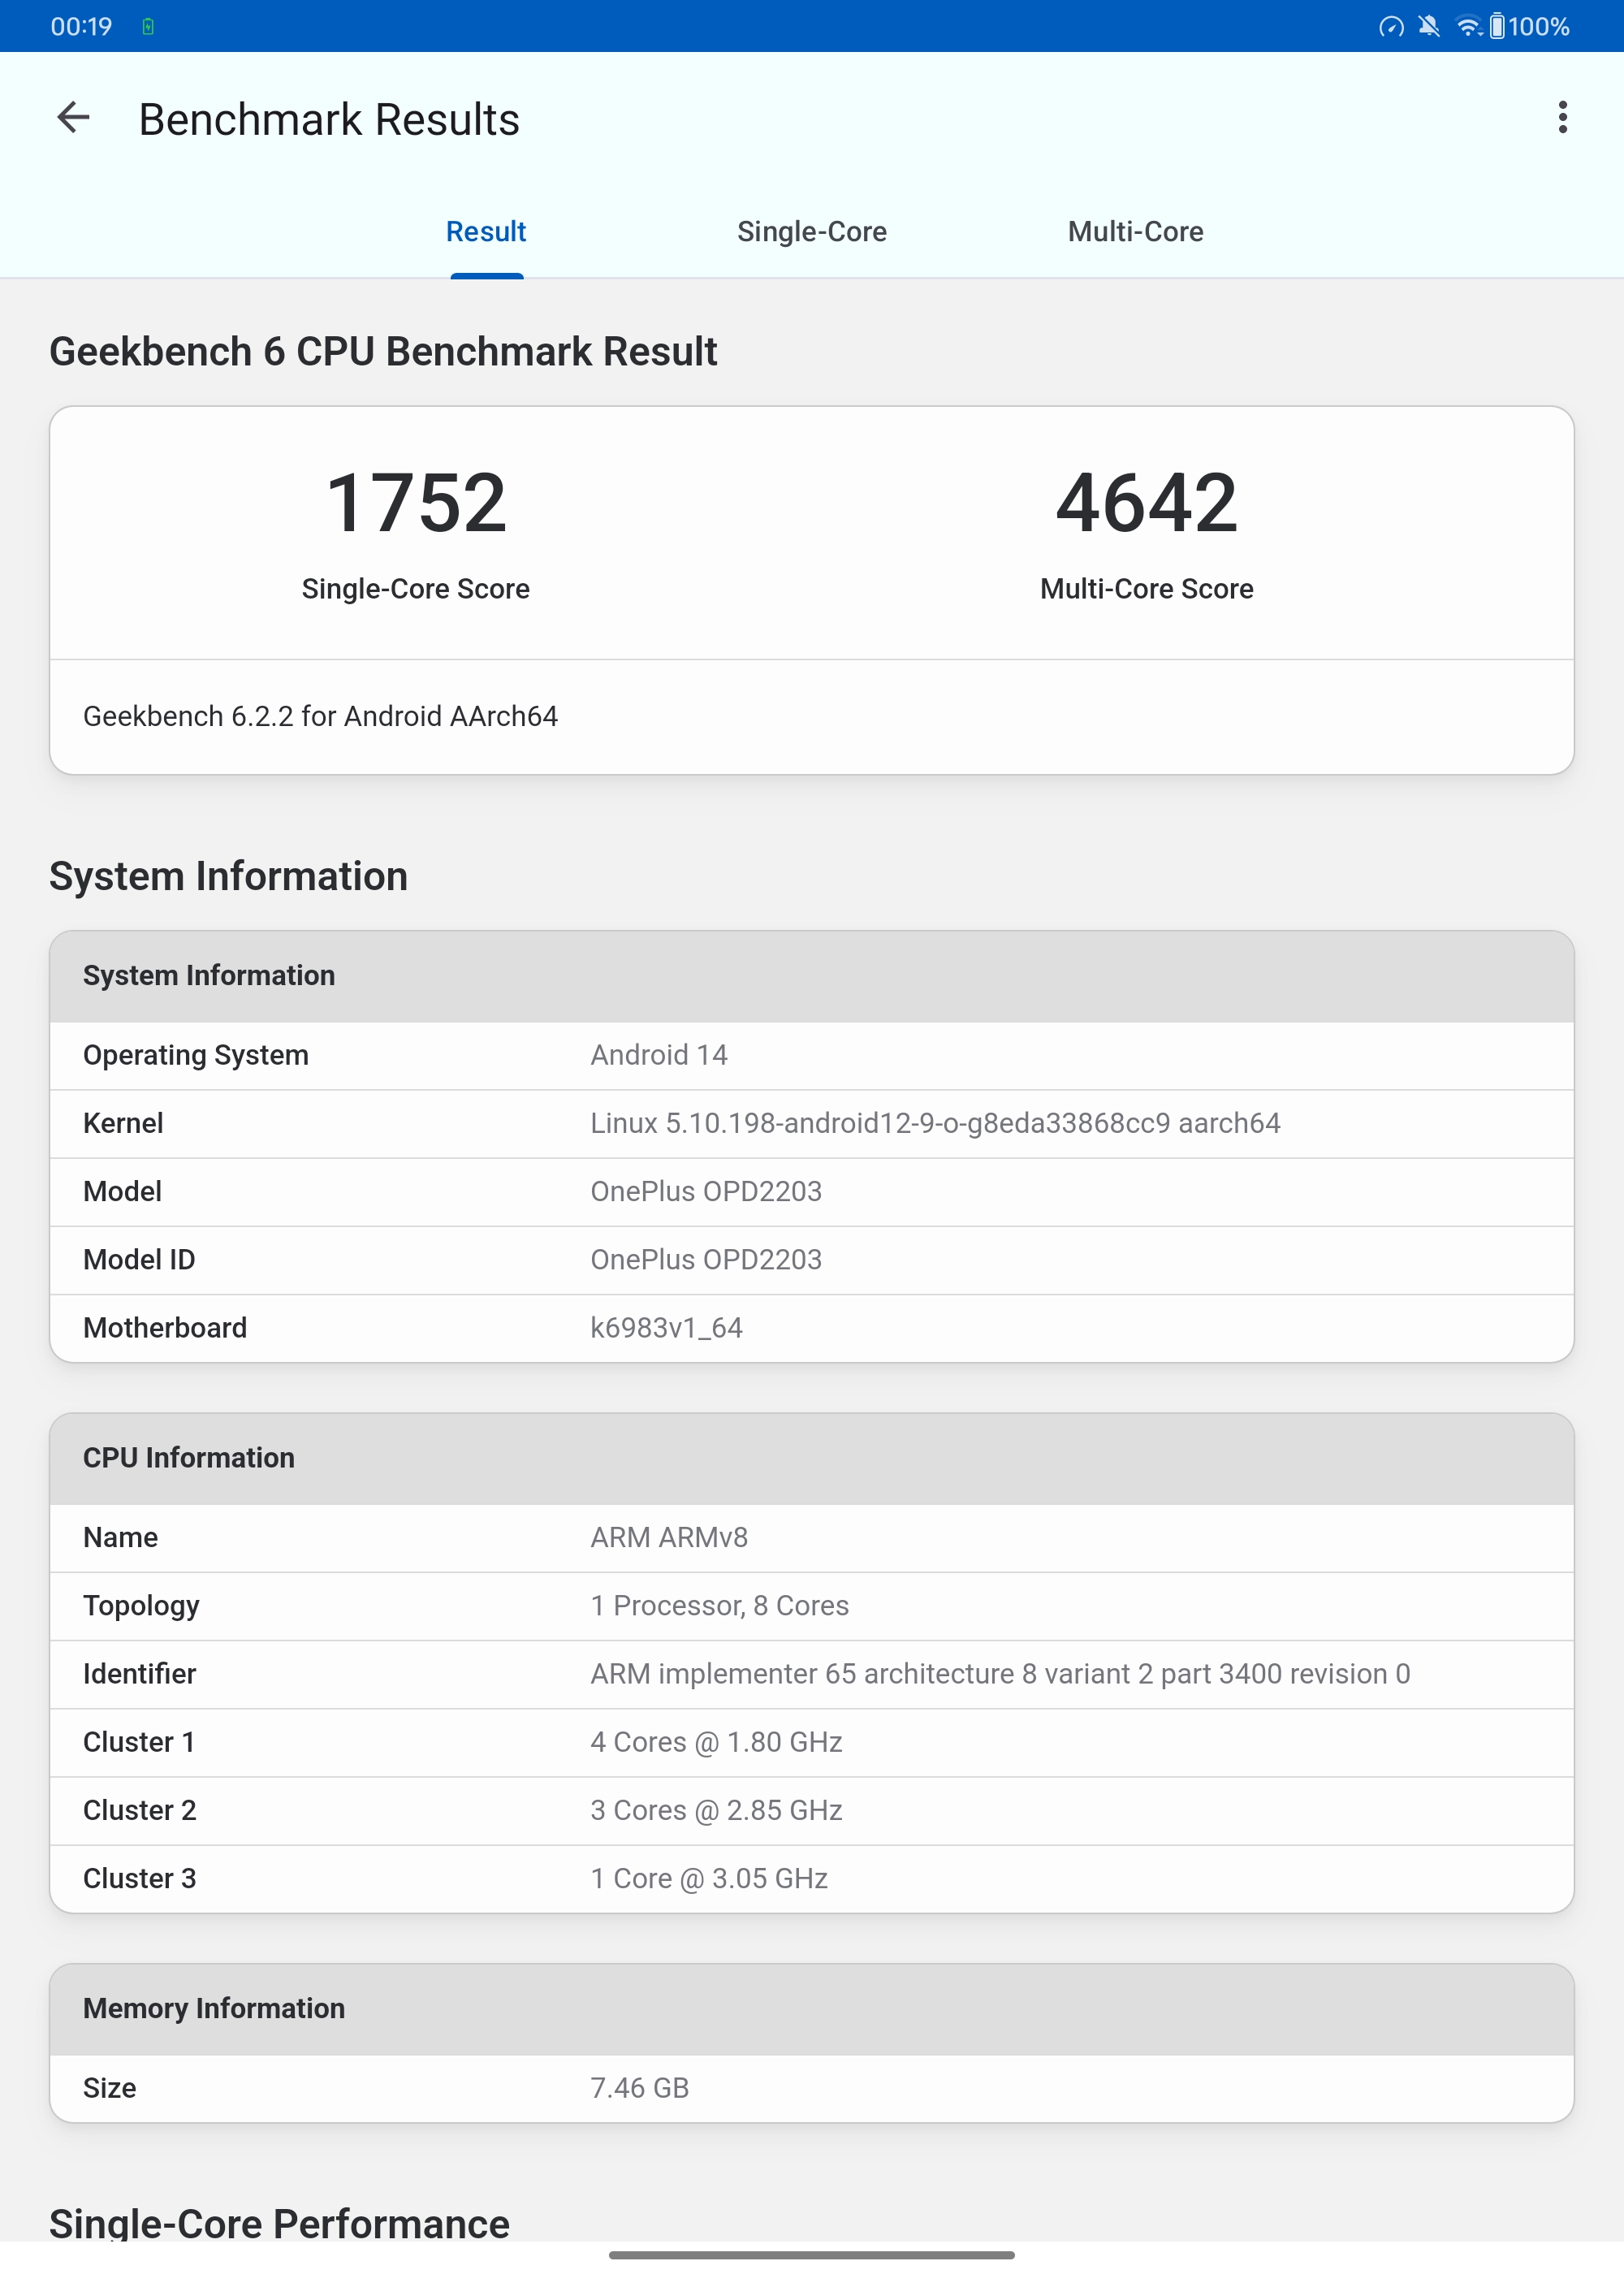The height and width of the screenshot is (2274, 1624).
Task: Tap Cluster 2 value 3 Cores @ 2.85 GHz
Action: click(x=716, y=1810)
